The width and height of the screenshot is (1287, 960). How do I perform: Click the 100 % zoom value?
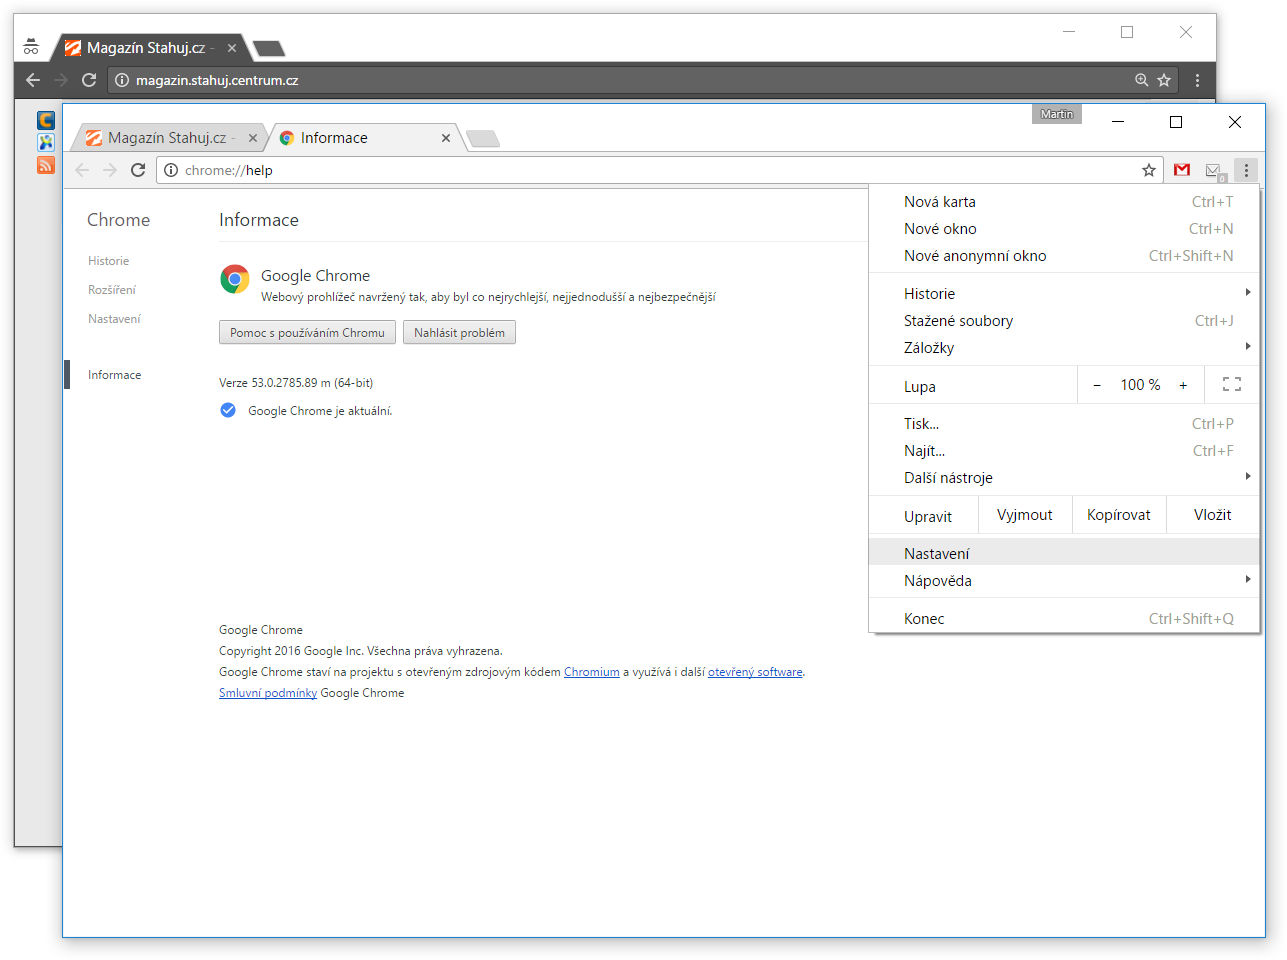[x=1140, y=385]
